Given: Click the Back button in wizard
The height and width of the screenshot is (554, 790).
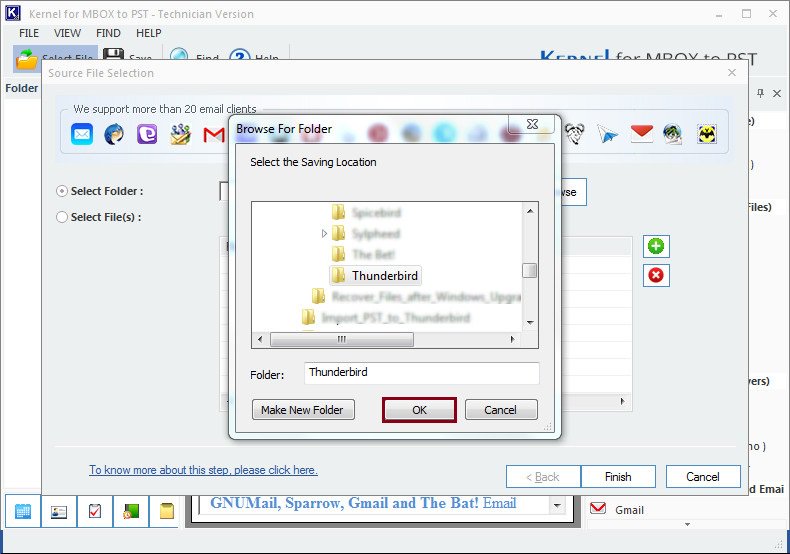Looking at the screenshot, I should [543, 476].
